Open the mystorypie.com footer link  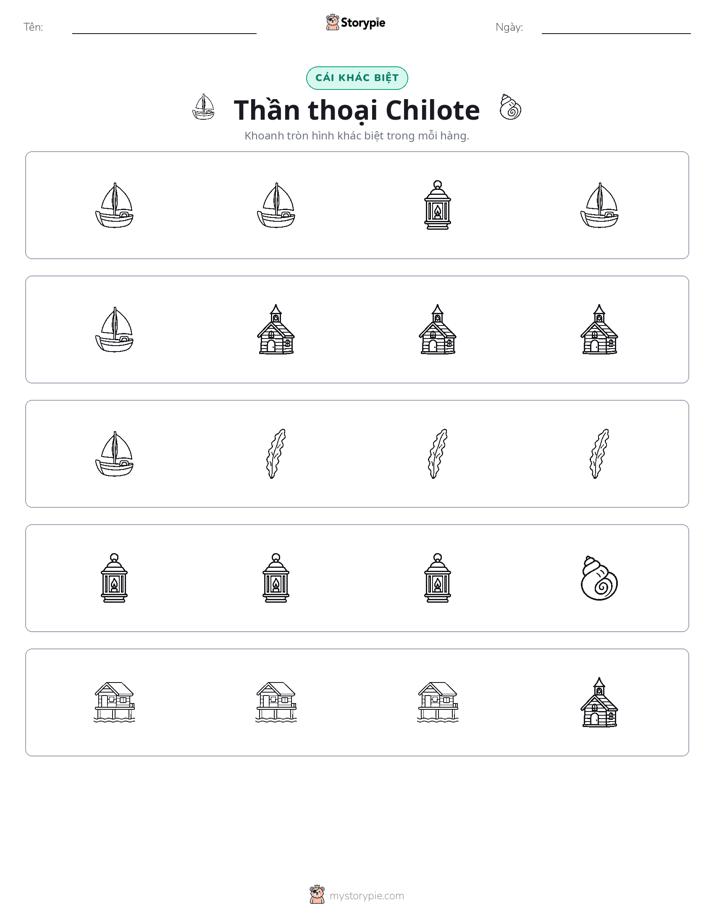366,896
